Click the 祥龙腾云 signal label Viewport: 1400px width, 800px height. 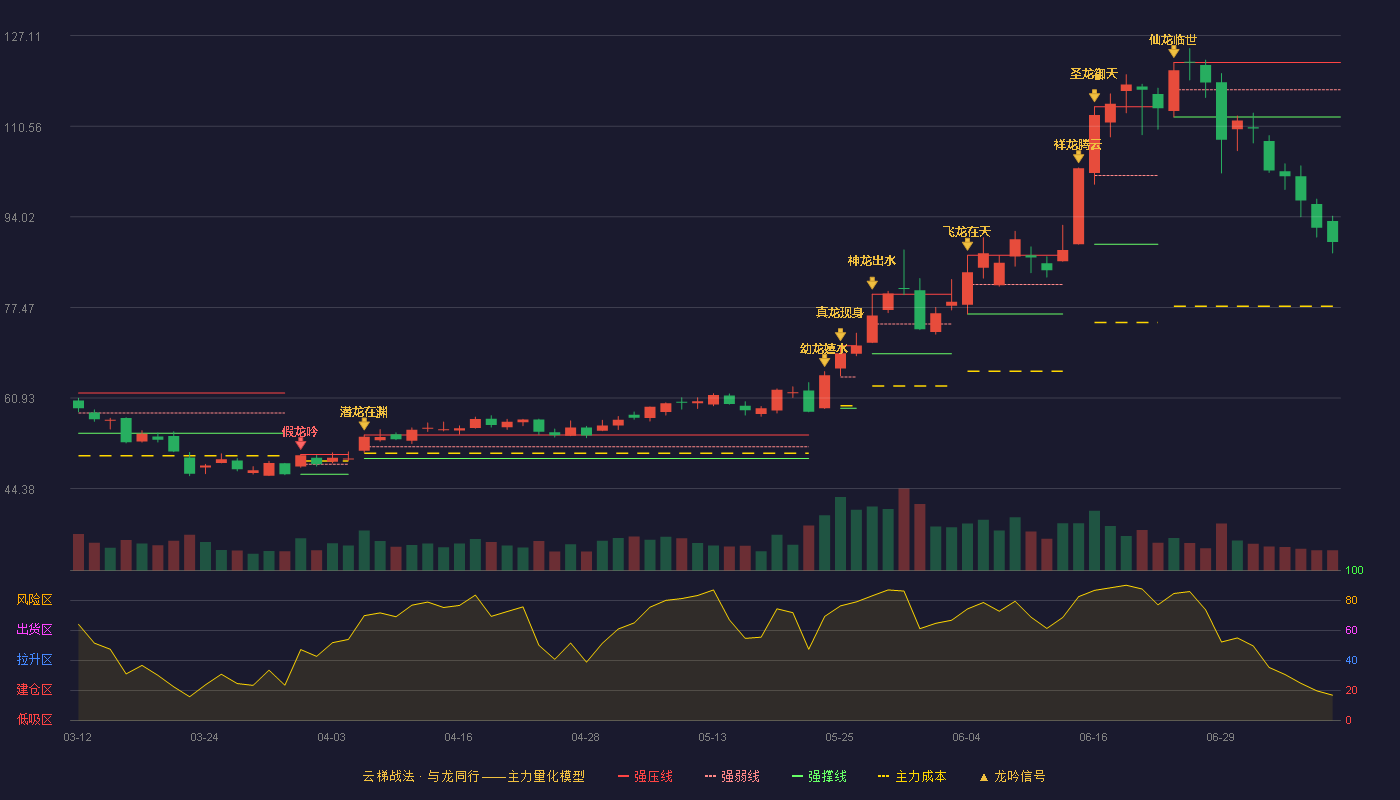click(x=1078, y=145)
